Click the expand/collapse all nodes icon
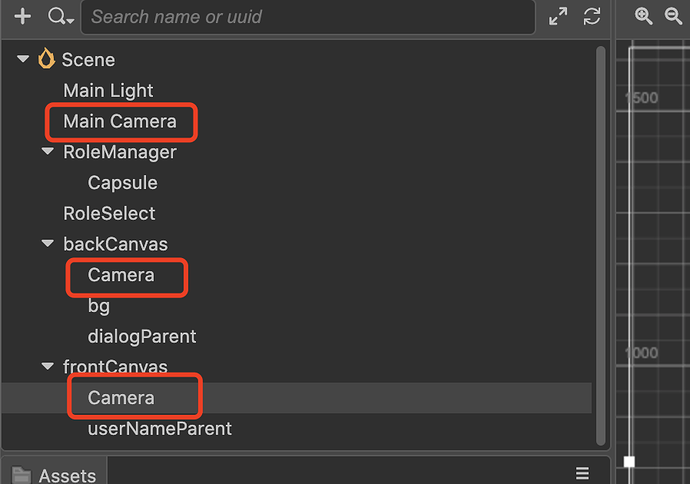Image resolution: width=690 pixels, height=484 pixels. 558,16
